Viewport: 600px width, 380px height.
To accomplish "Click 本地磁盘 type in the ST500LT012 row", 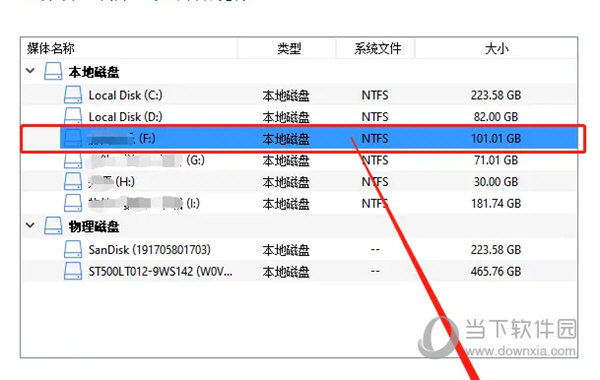I will (x=286, y=272).
